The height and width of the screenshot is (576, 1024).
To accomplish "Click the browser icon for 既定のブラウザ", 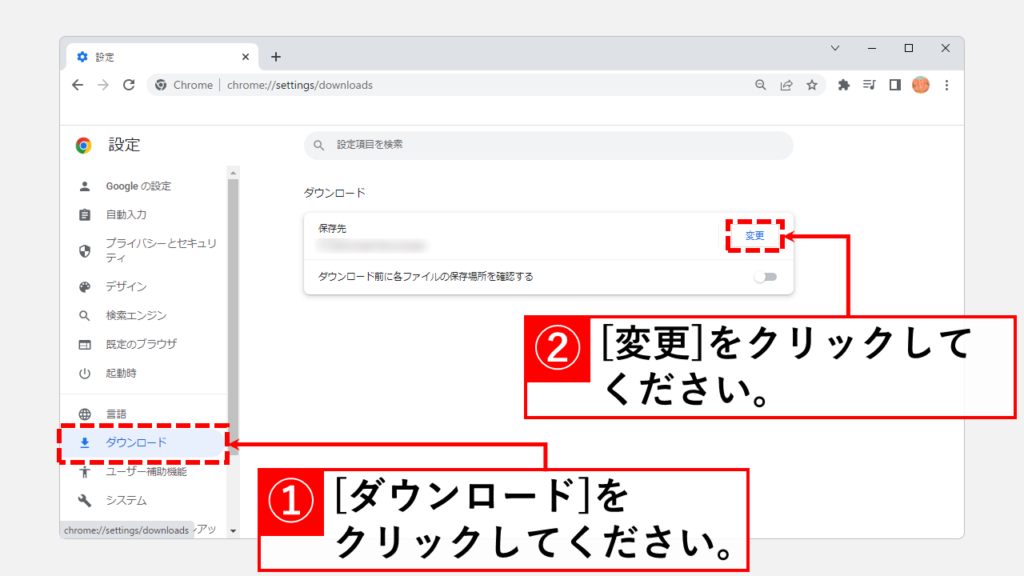I will pos(84,344).
